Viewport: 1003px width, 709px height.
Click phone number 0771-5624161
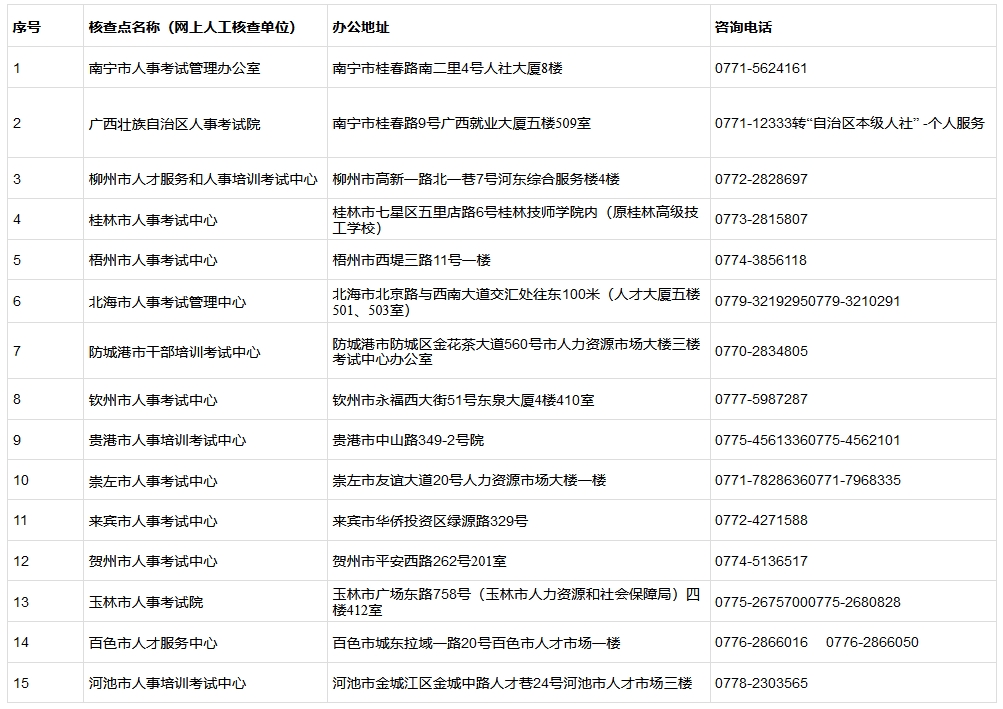click(761, 68)
